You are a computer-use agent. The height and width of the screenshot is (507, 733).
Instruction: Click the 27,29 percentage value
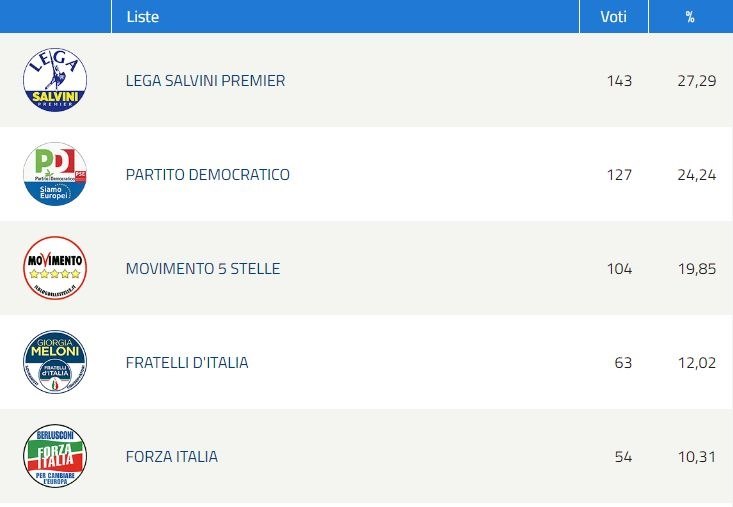pyautogui.click(x=697, y=80)
